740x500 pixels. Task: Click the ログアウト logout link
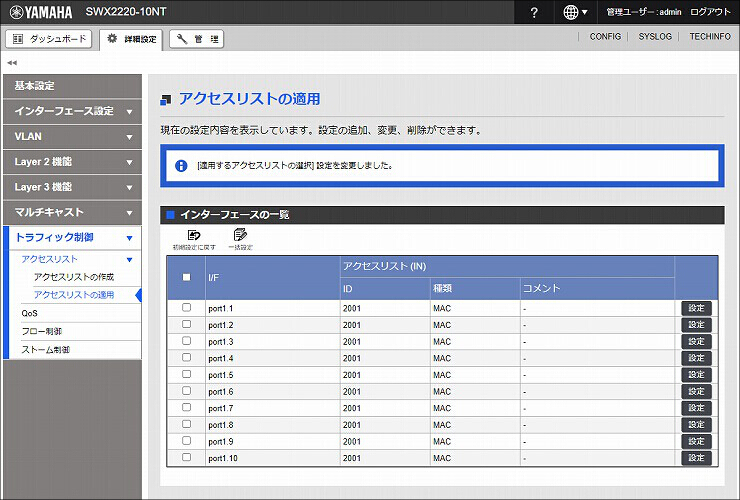(x=710, y=12)
